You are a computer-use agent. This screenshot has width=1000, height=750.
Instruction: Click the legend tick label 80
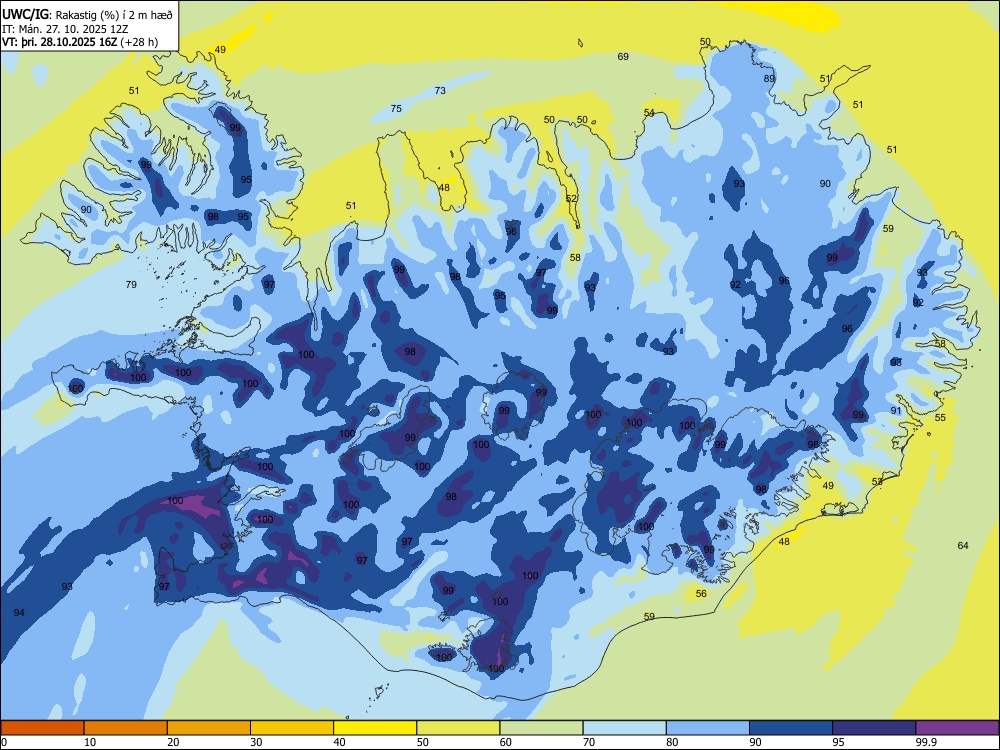672,742
